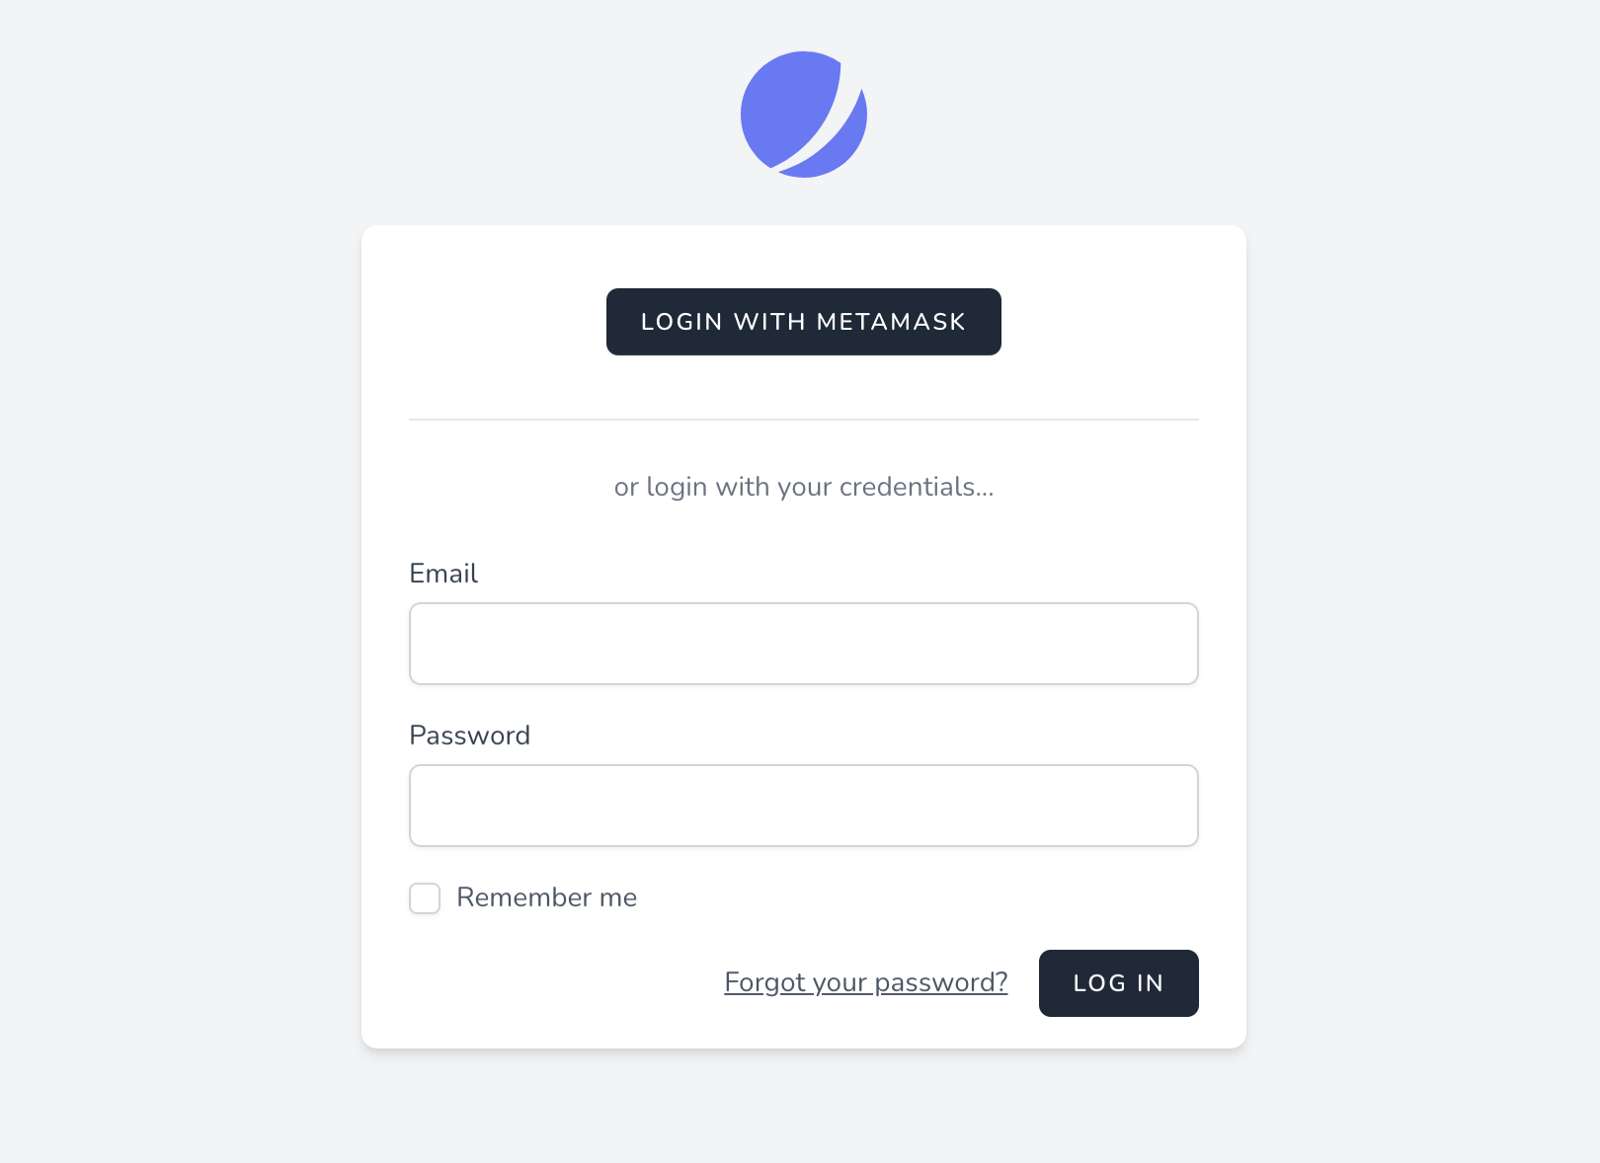Tick the Remember me checkbox
1600x1163 pixels.
[425, 898]
